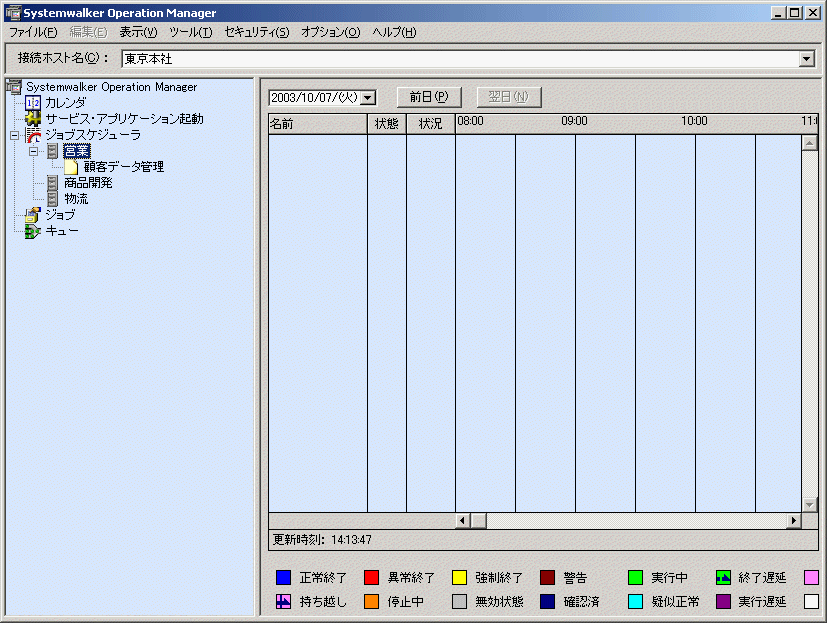Click the 翌日(N) button
This screenshot has width=827, height=623.
[x=509, y=97]
